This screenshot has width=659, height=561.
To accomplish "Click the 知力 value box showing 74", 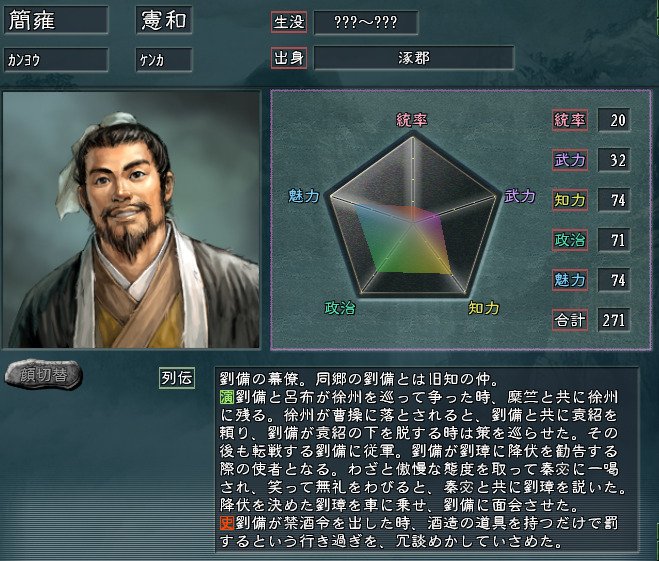I will point(614,200).
